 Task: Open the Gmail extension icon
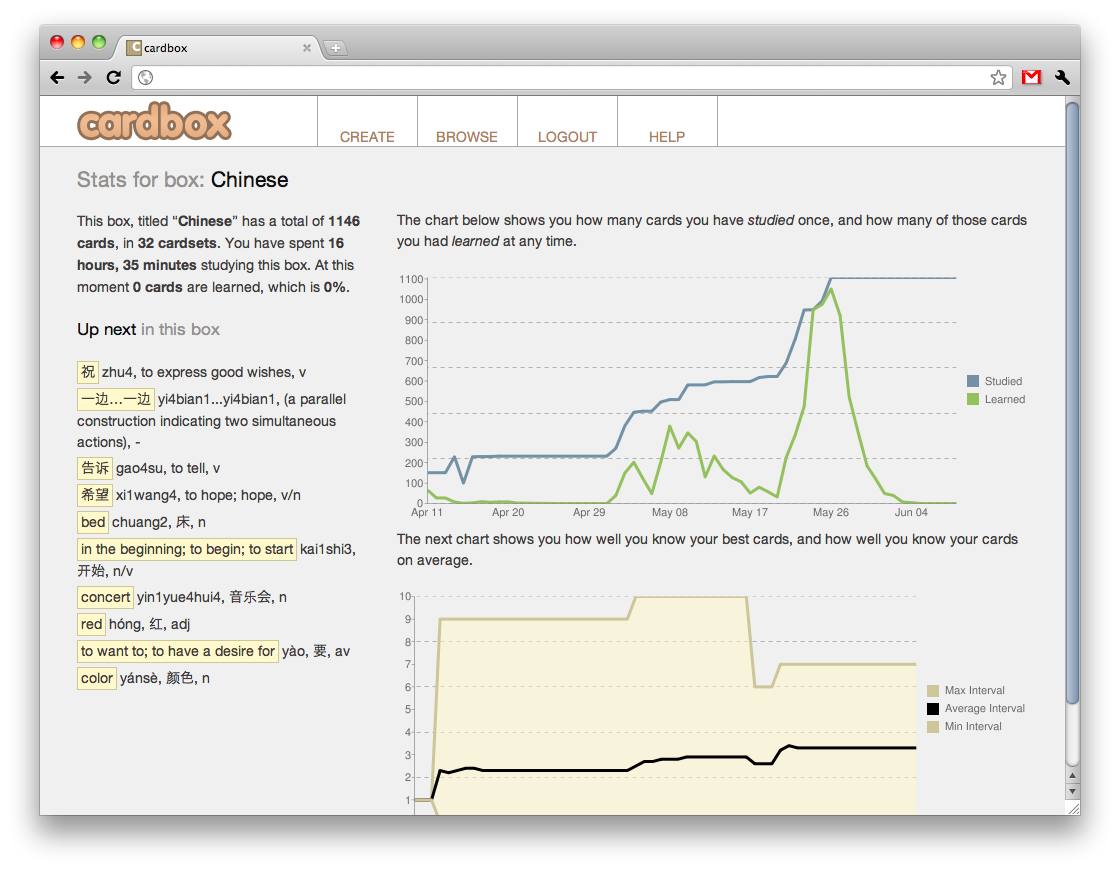1031,77
